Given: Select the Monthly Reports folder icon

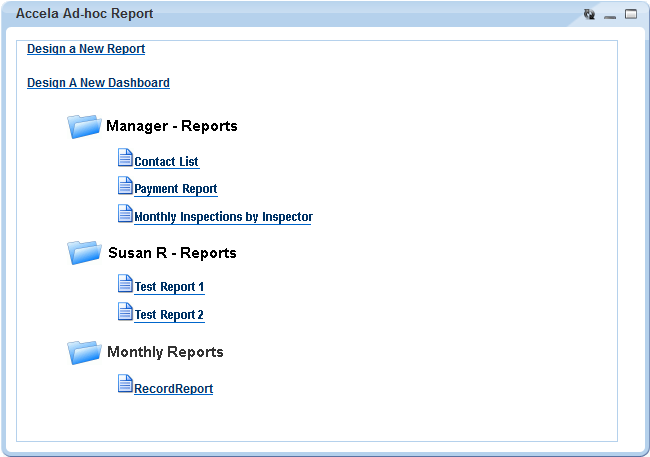Looking at the screenshot, I should point(85,352).
